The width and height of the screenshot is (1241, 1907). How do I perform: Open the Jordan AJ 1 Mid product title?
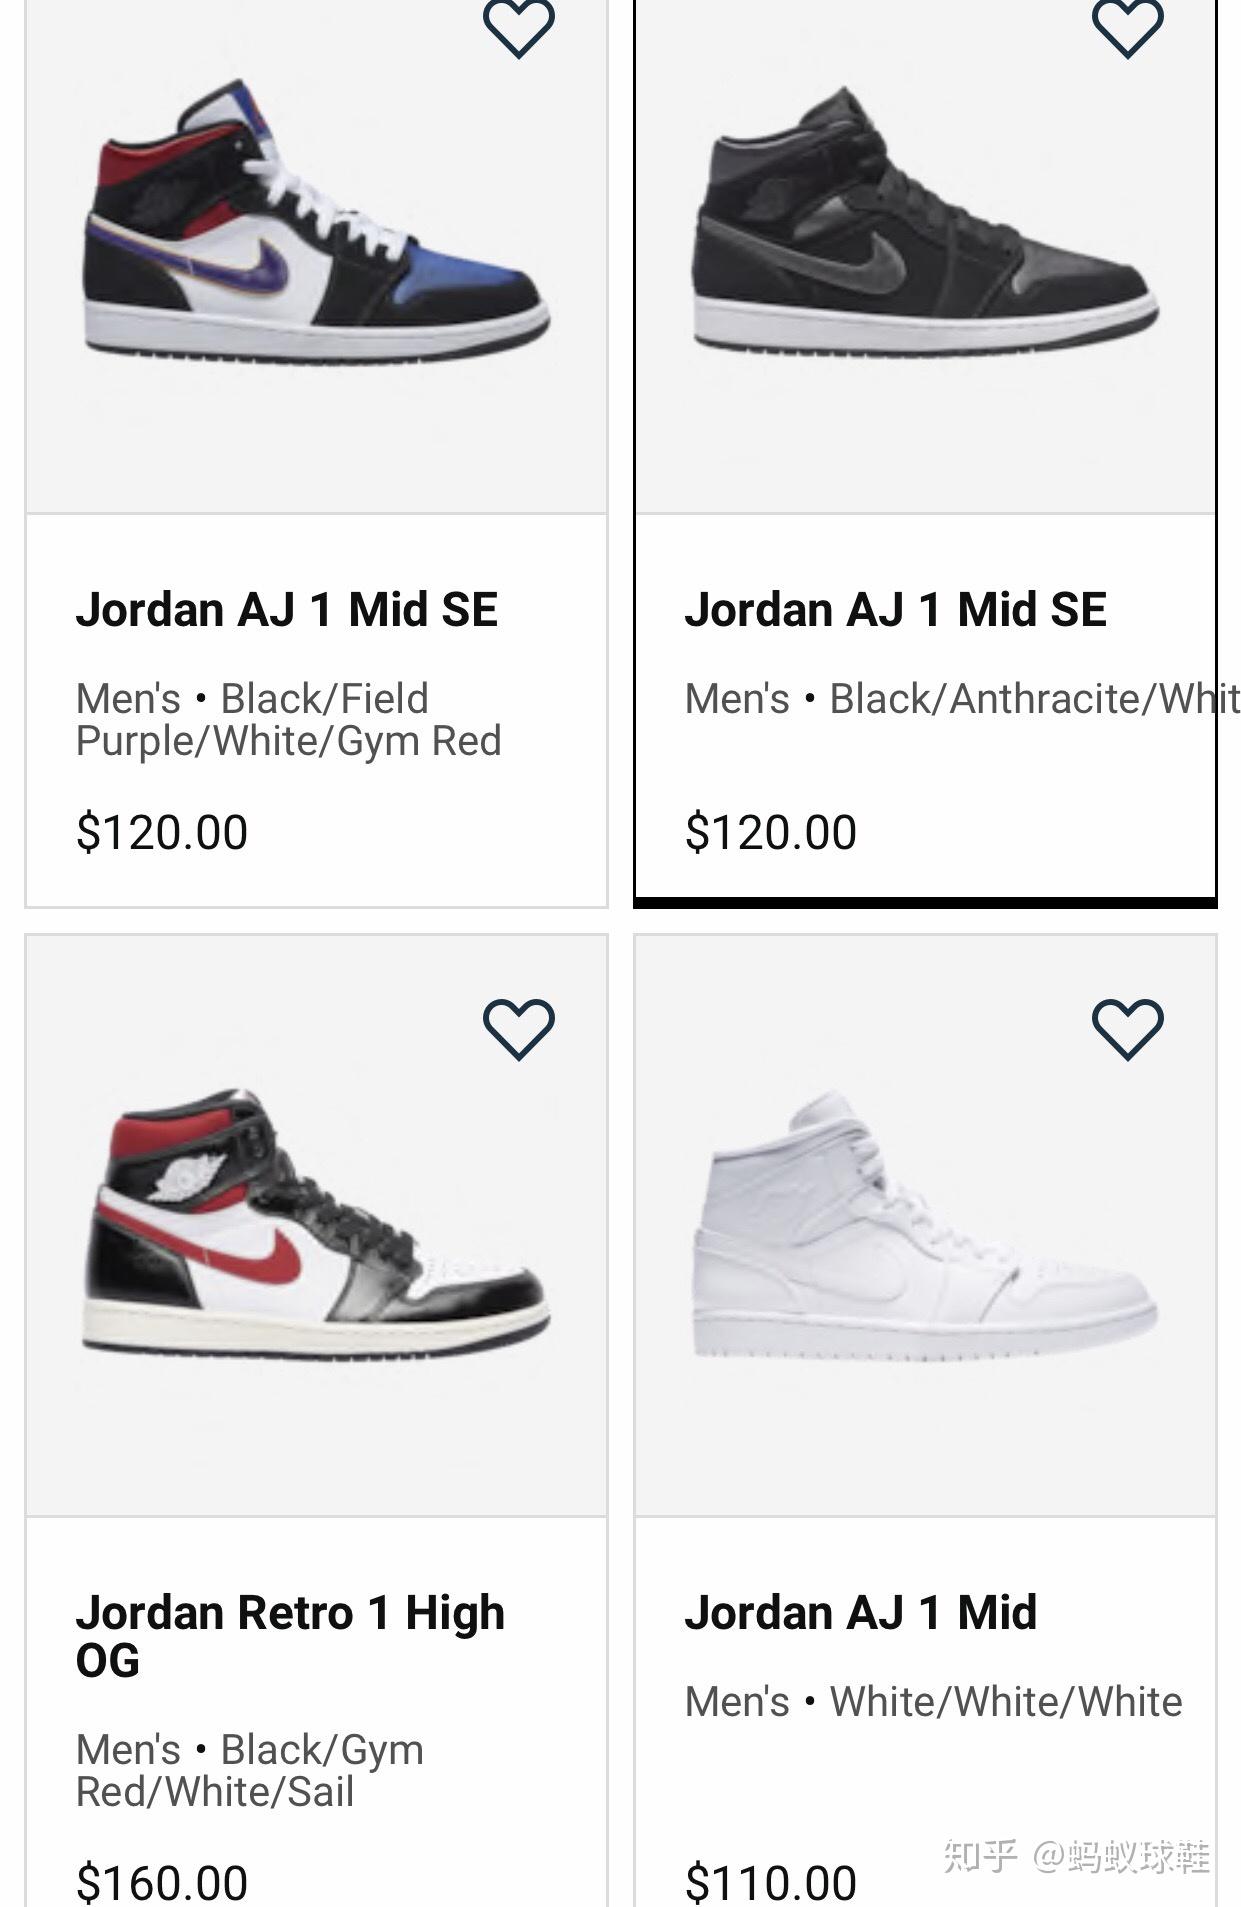(860, 1612)
